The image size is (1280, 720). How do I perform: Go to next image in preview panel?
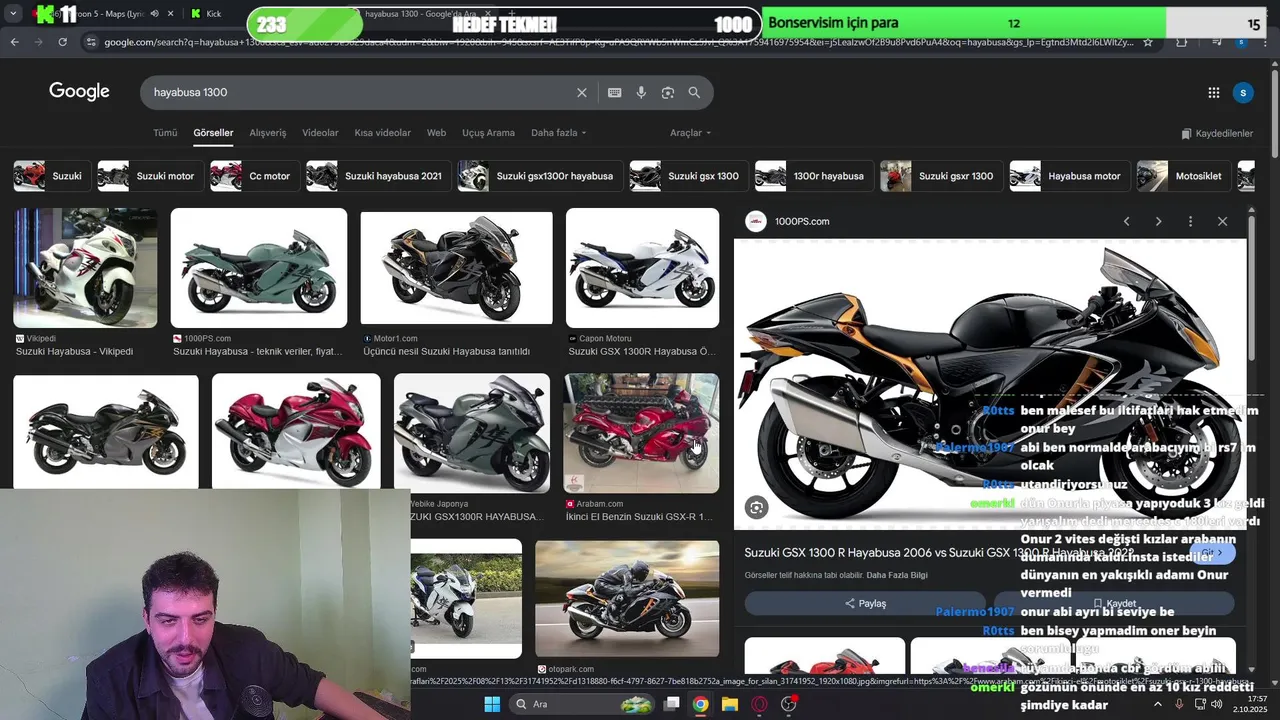tap(1158, 221)
